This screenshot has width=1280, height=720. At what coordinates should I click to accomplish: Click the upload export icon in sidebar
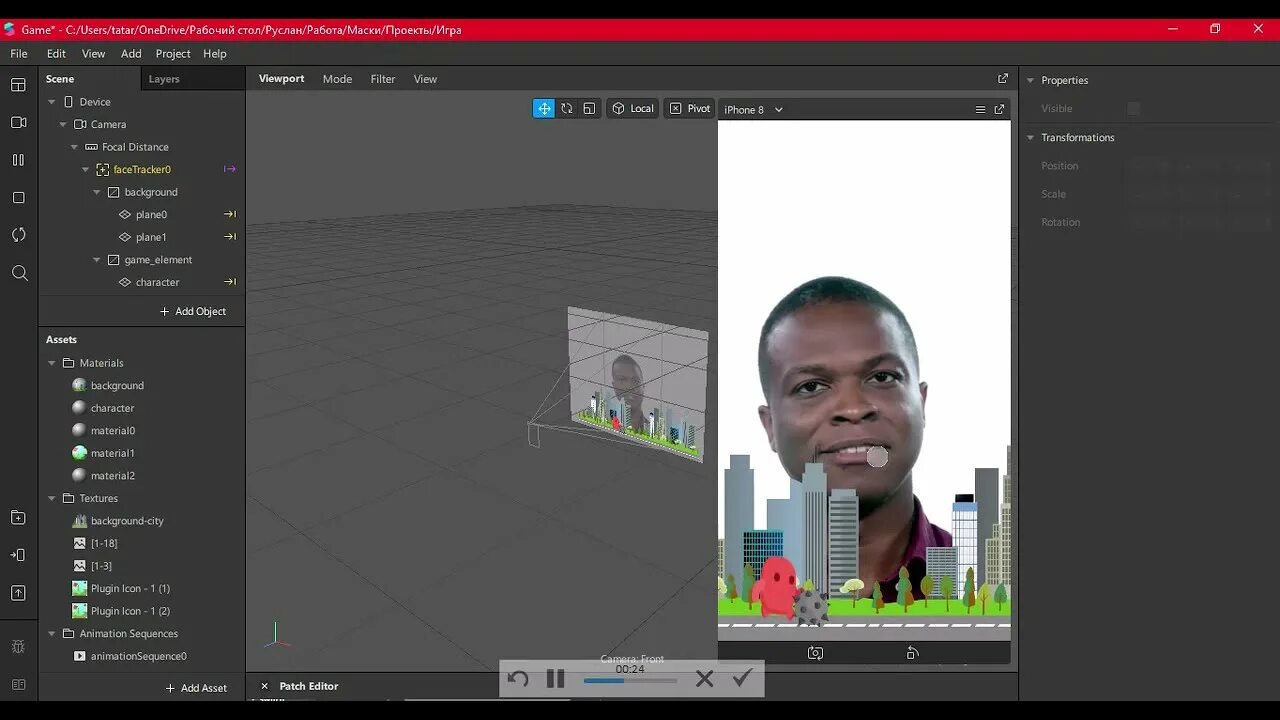tap(18, 593)
